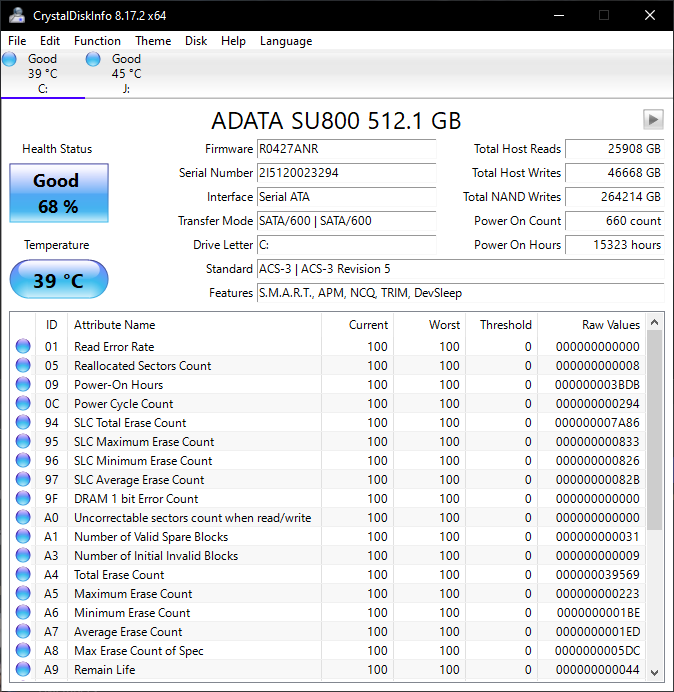The image size is (674, 692).
Task: Click the Features field
Action: tap(460, 293)
